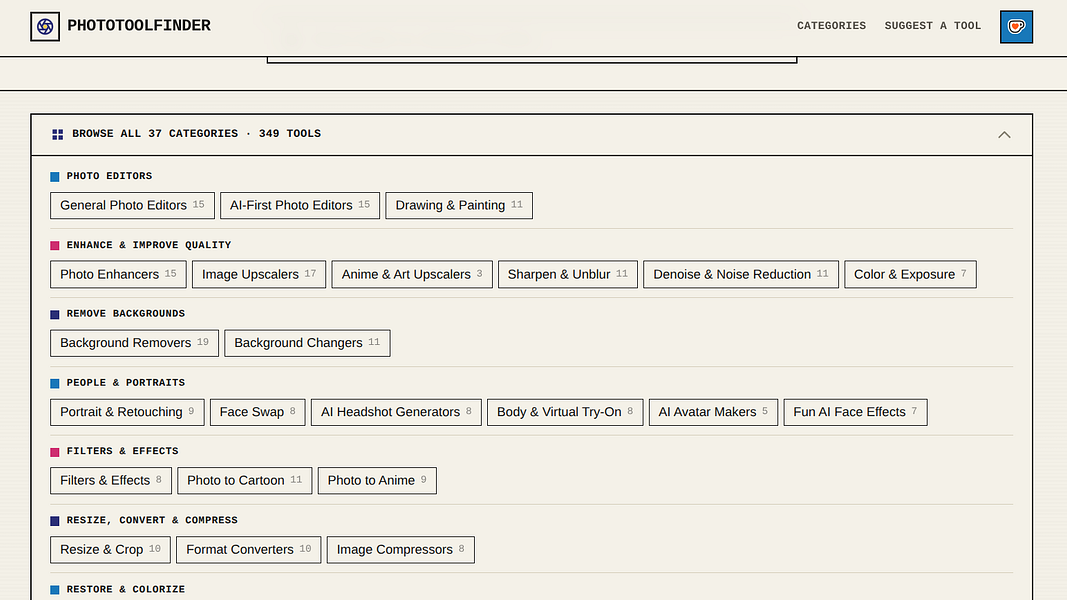Click the grid icon beside Browse All
Screen dimensions: 1067x600
pyautogui.click(x=58, y=135)
